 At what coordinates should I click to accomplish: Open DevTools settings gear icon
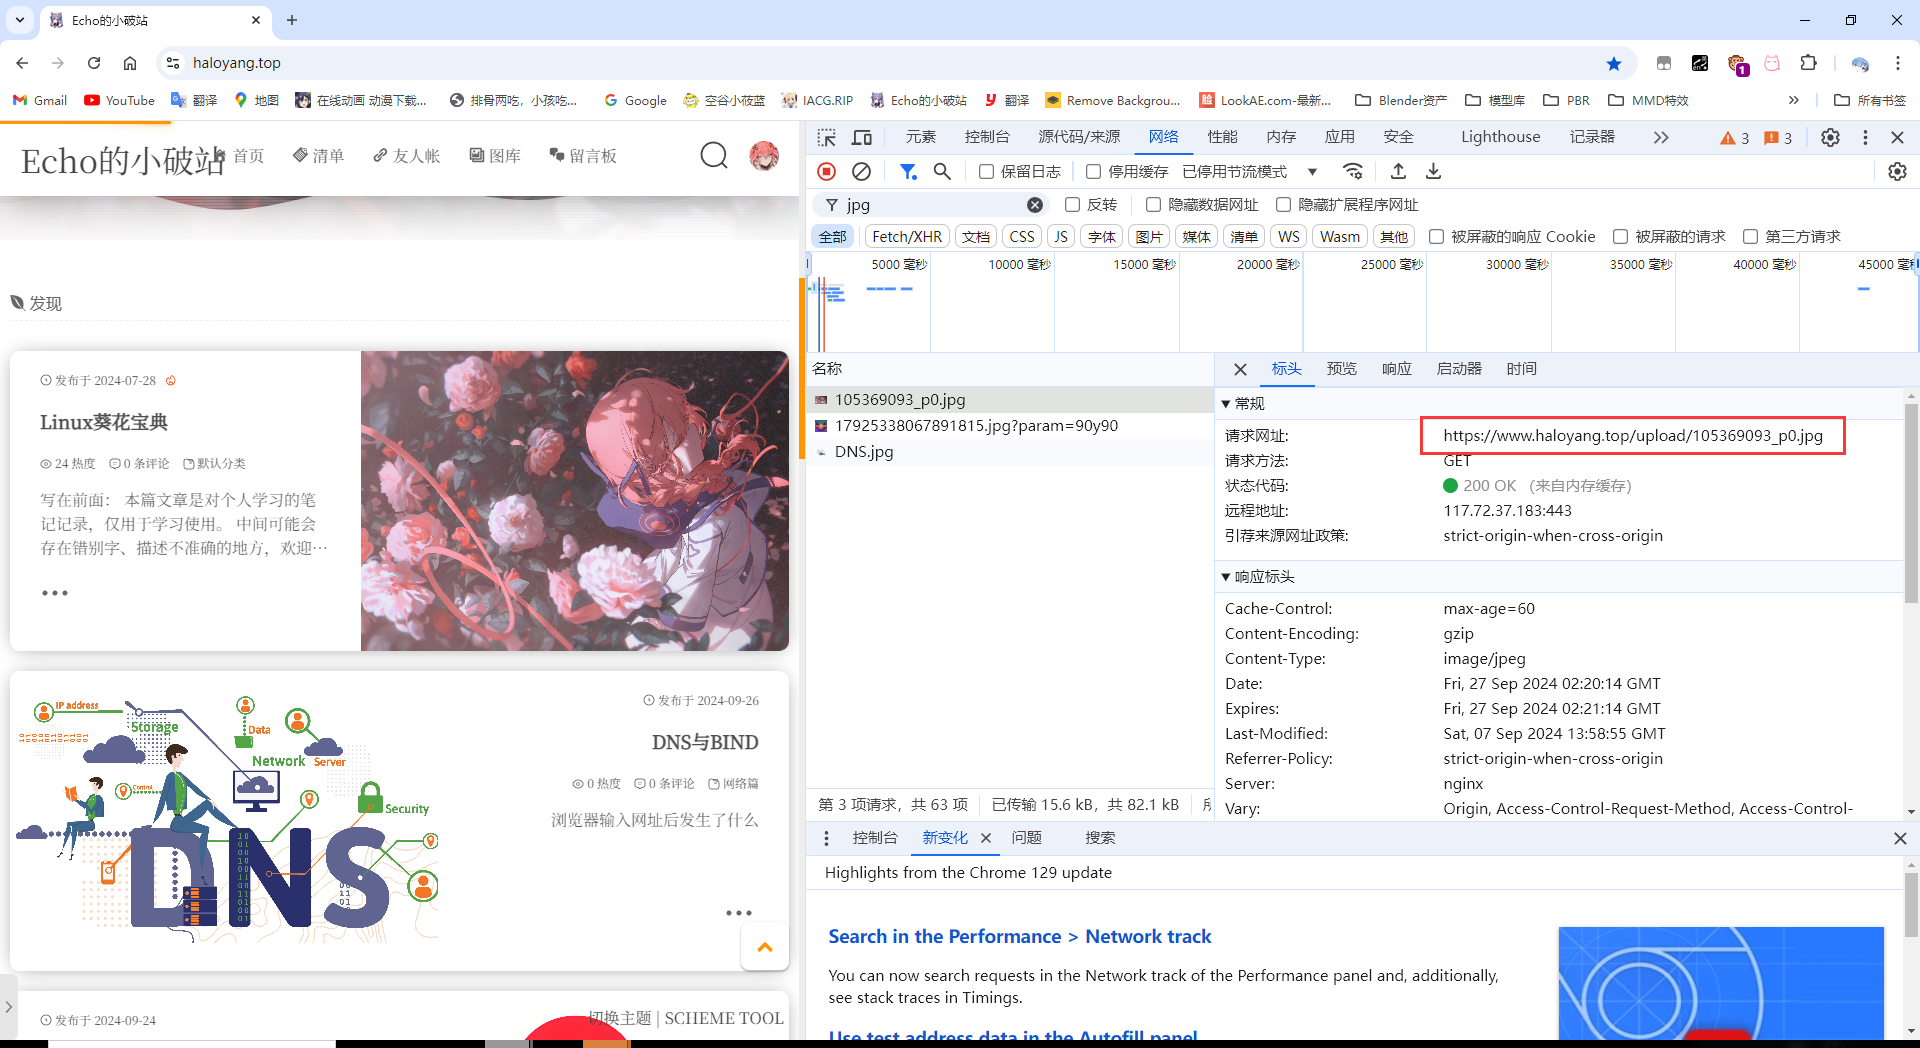click(1830, 137)
